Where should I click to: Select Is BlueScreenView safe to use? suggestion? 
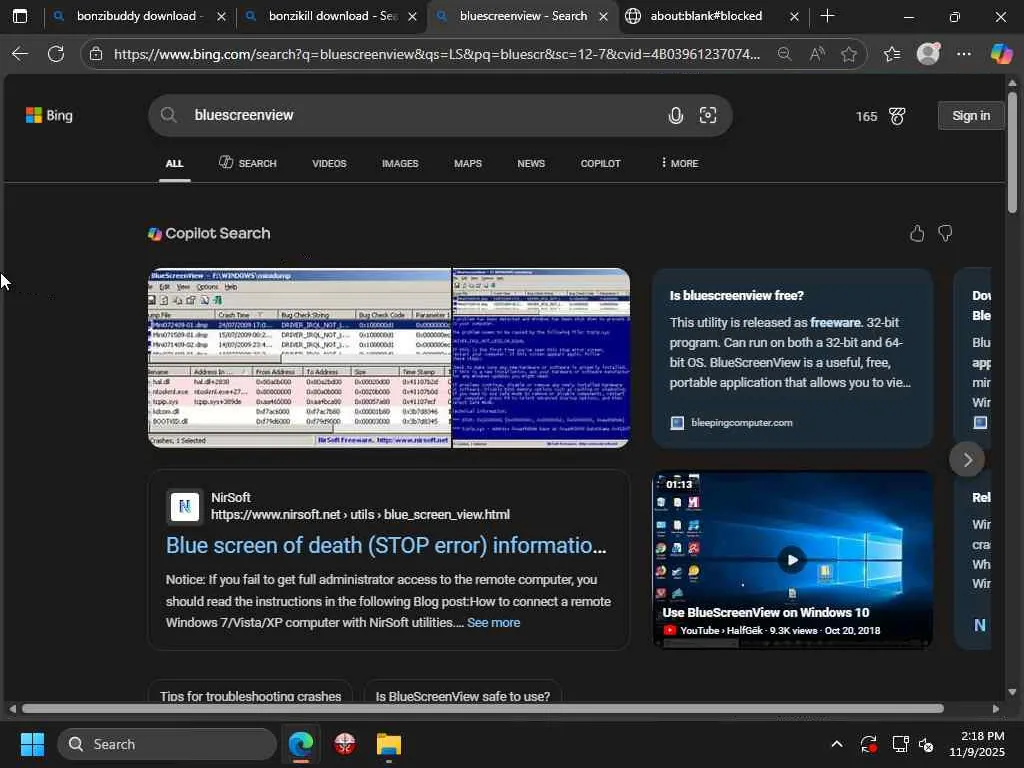coord(463,694)
